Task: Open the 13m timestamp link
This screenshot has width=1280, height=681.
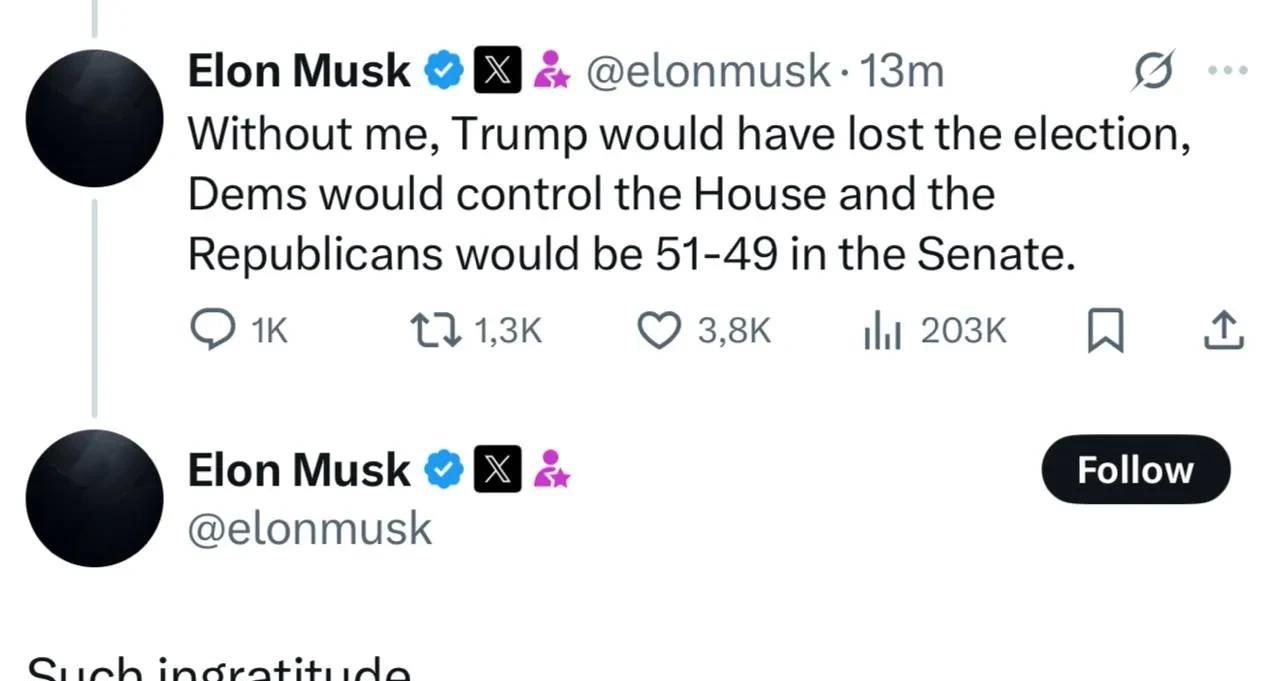Action: (901, 71)
